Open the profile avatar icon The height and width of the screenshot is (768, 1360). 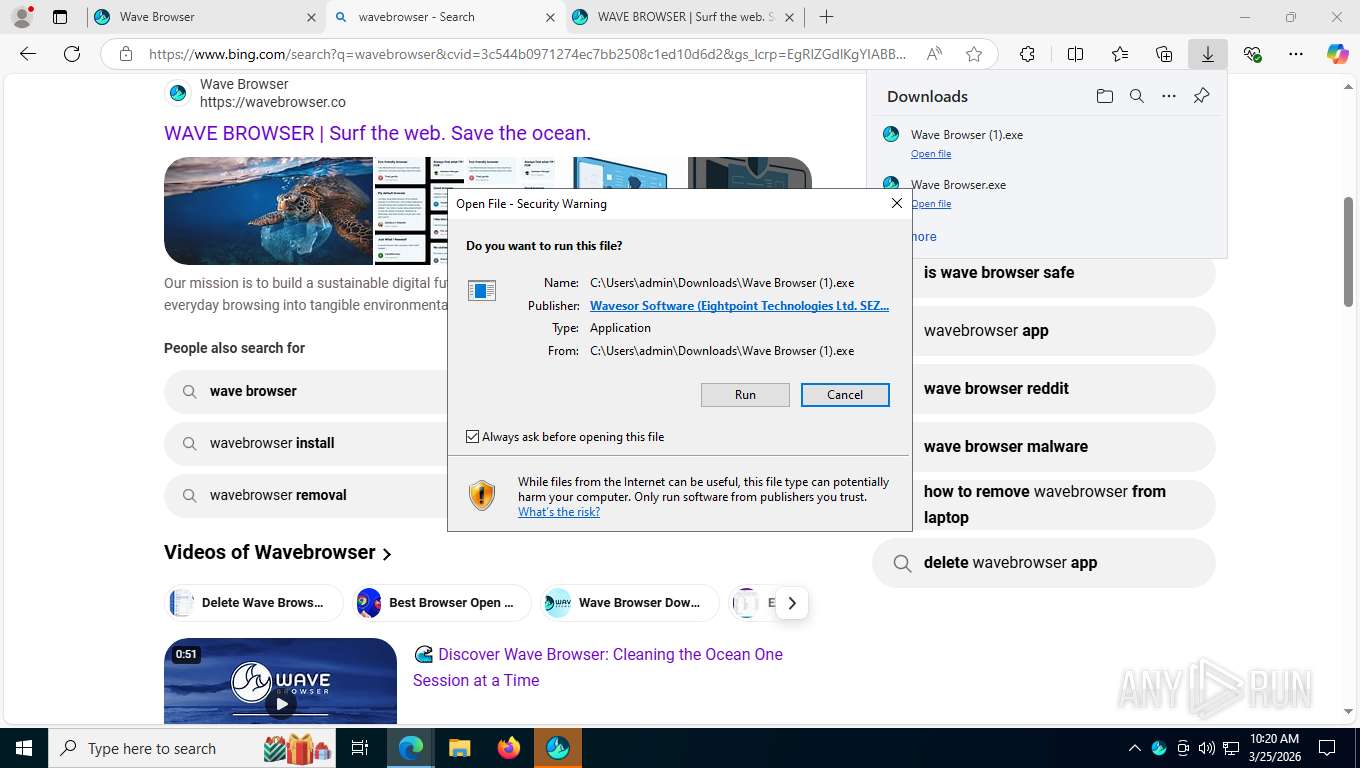(21, 17)
